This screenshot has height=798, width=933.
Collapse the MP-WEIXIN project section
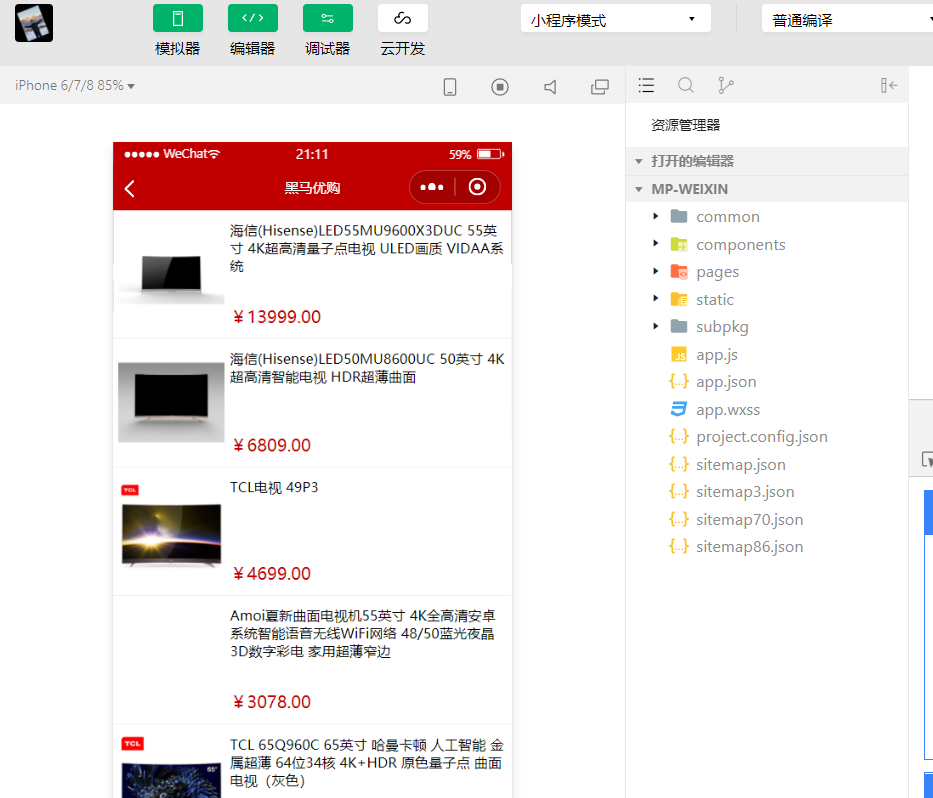coord(767,189)
